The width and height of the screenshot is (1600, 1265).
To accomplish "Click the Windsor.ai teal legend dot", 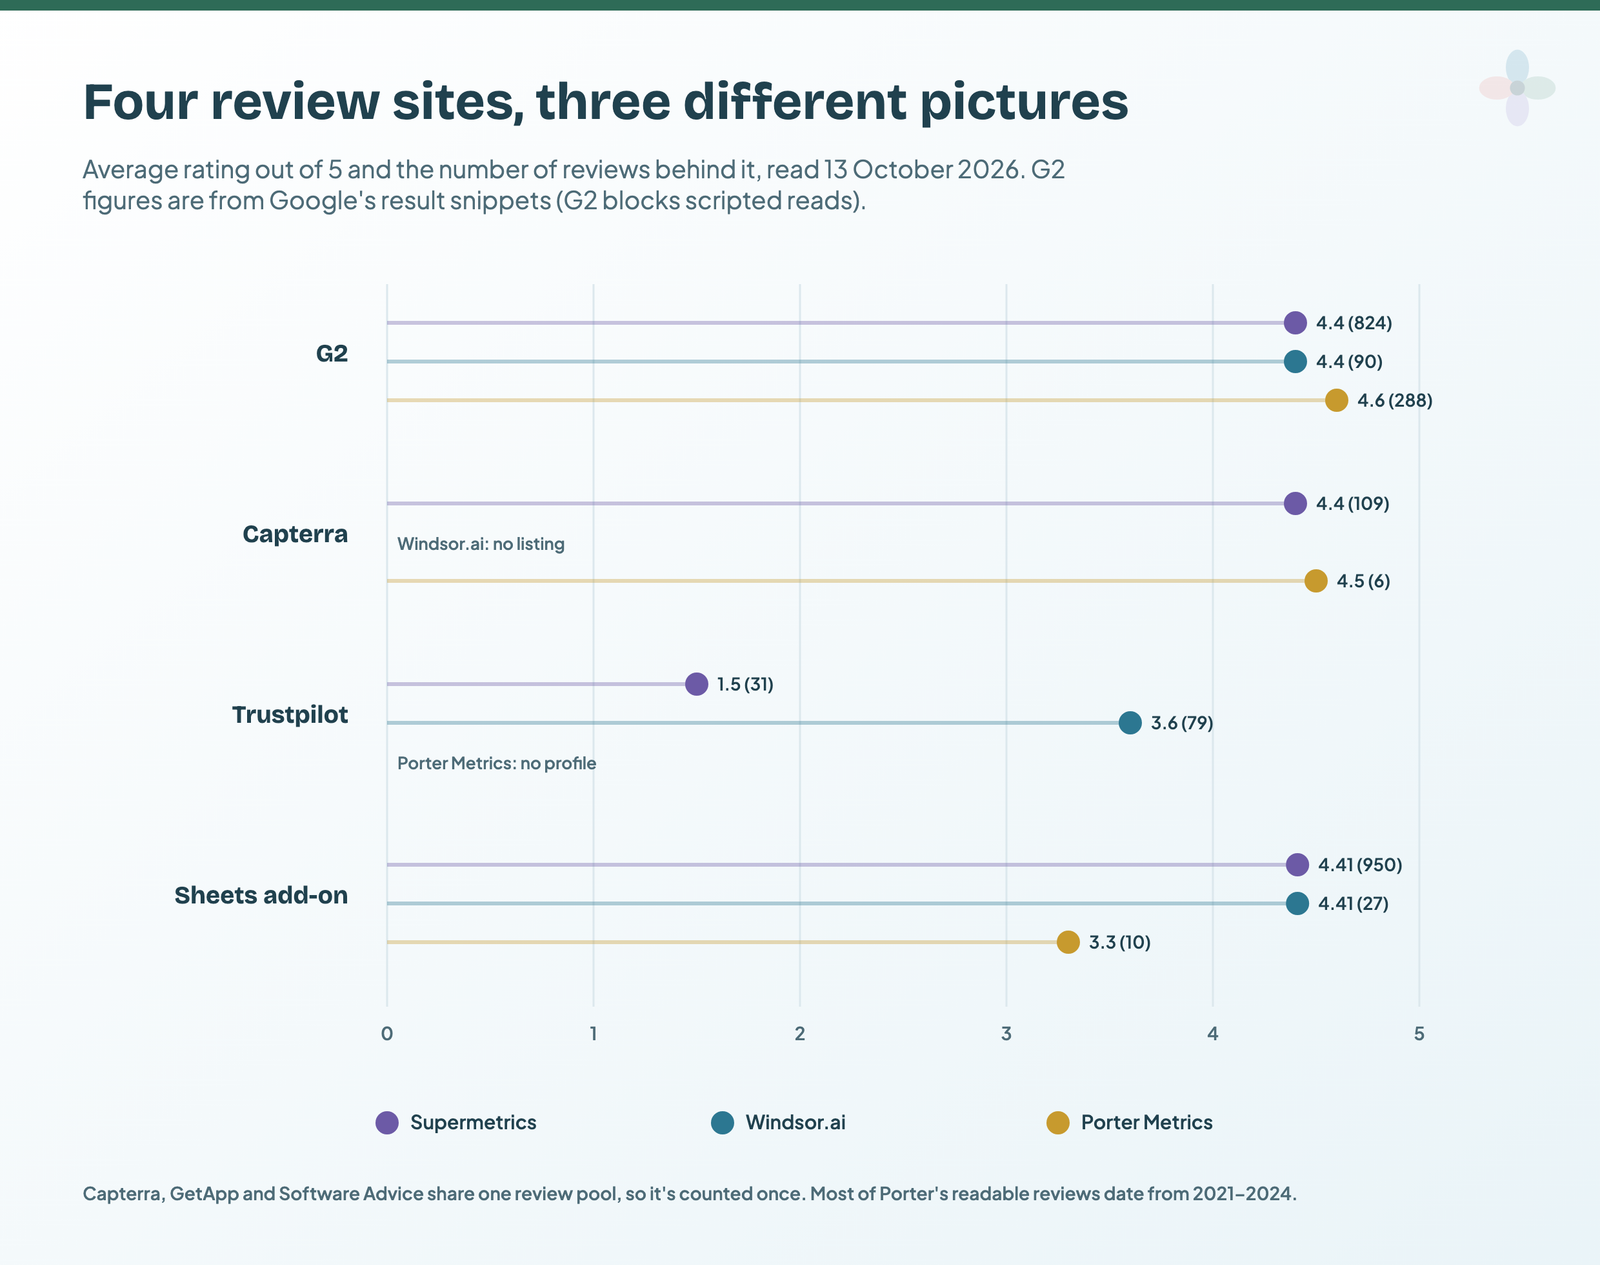I will click(722, 1123).
